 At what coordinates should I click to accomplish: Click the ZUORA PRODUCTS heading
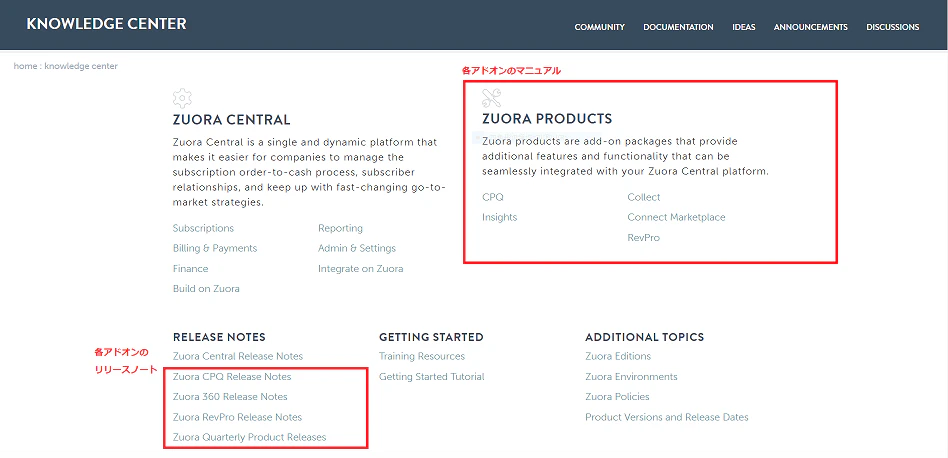tap(547, 119)
